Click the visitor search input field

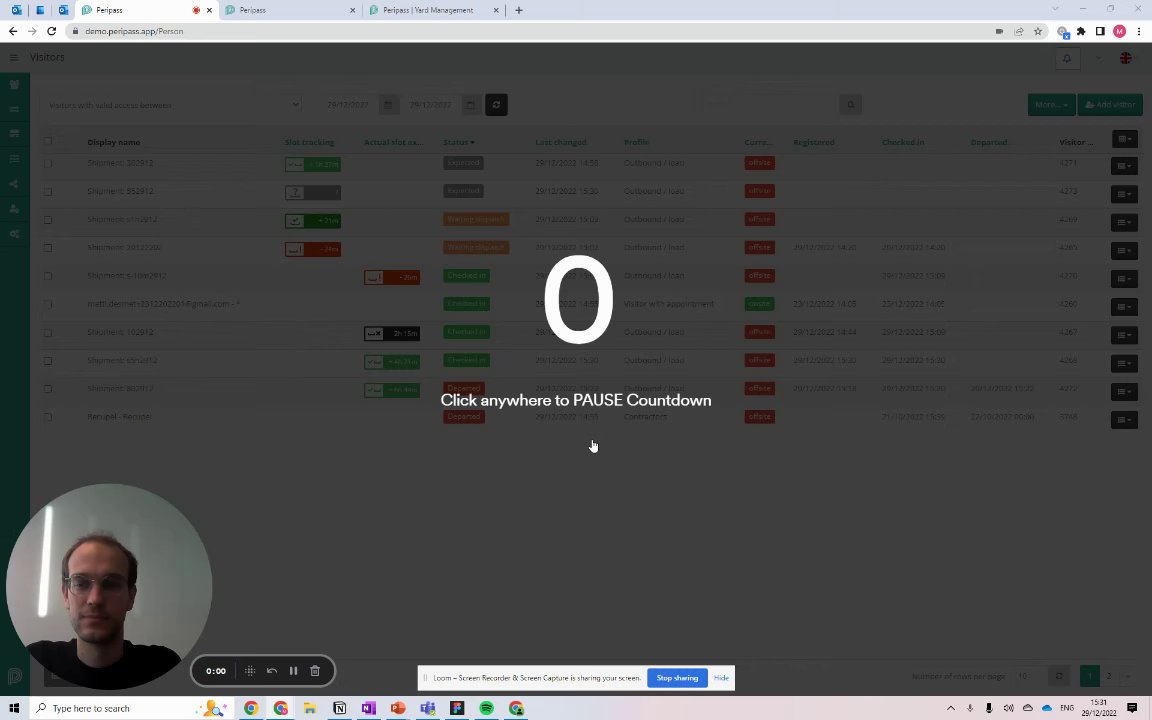[766, 104]
